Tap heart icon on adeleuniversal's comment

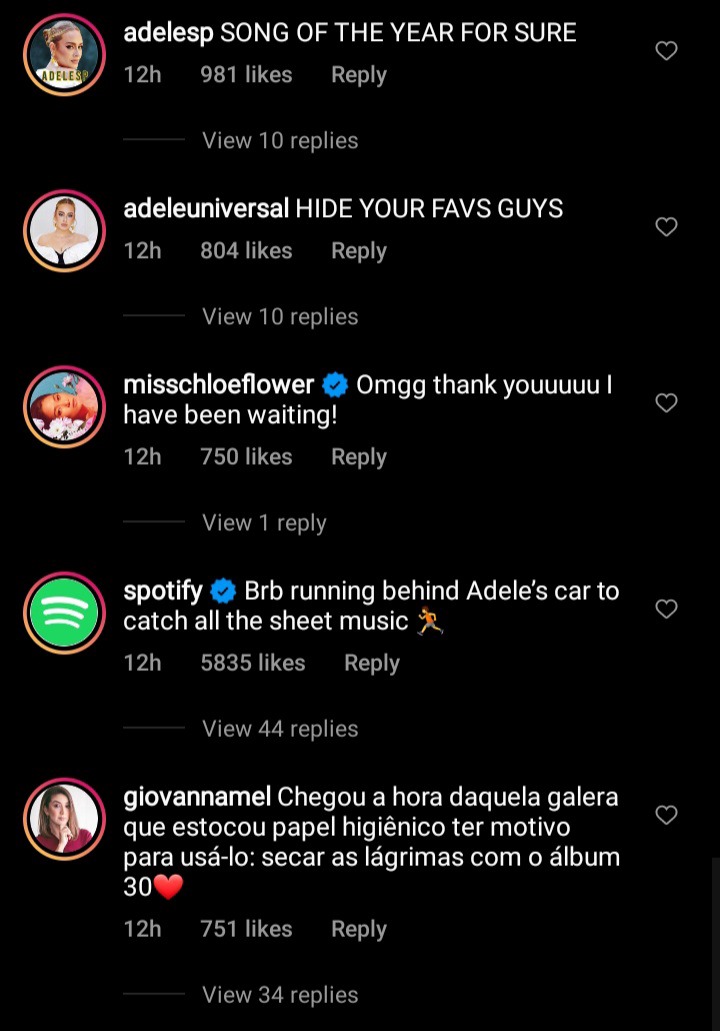(x=666, y=227)
